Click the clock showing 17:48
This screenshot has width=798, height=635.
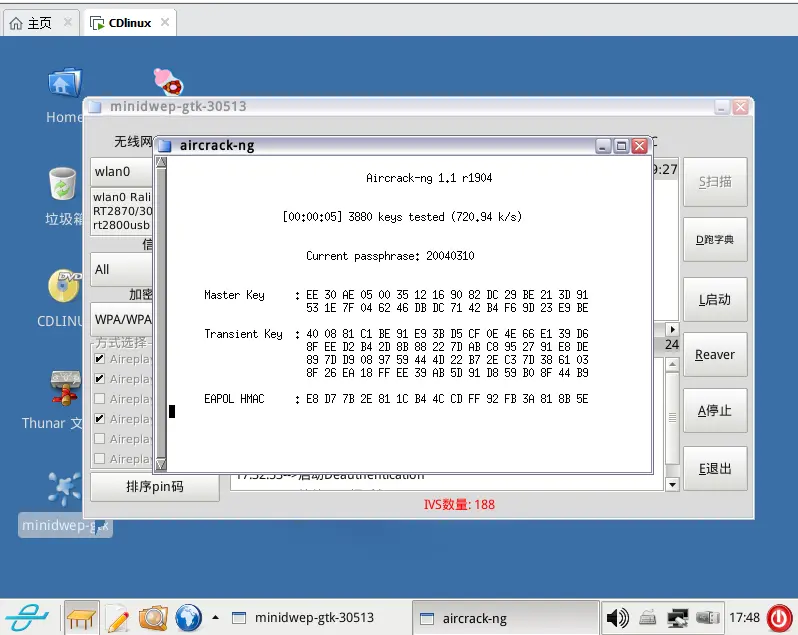pos(744,618)
